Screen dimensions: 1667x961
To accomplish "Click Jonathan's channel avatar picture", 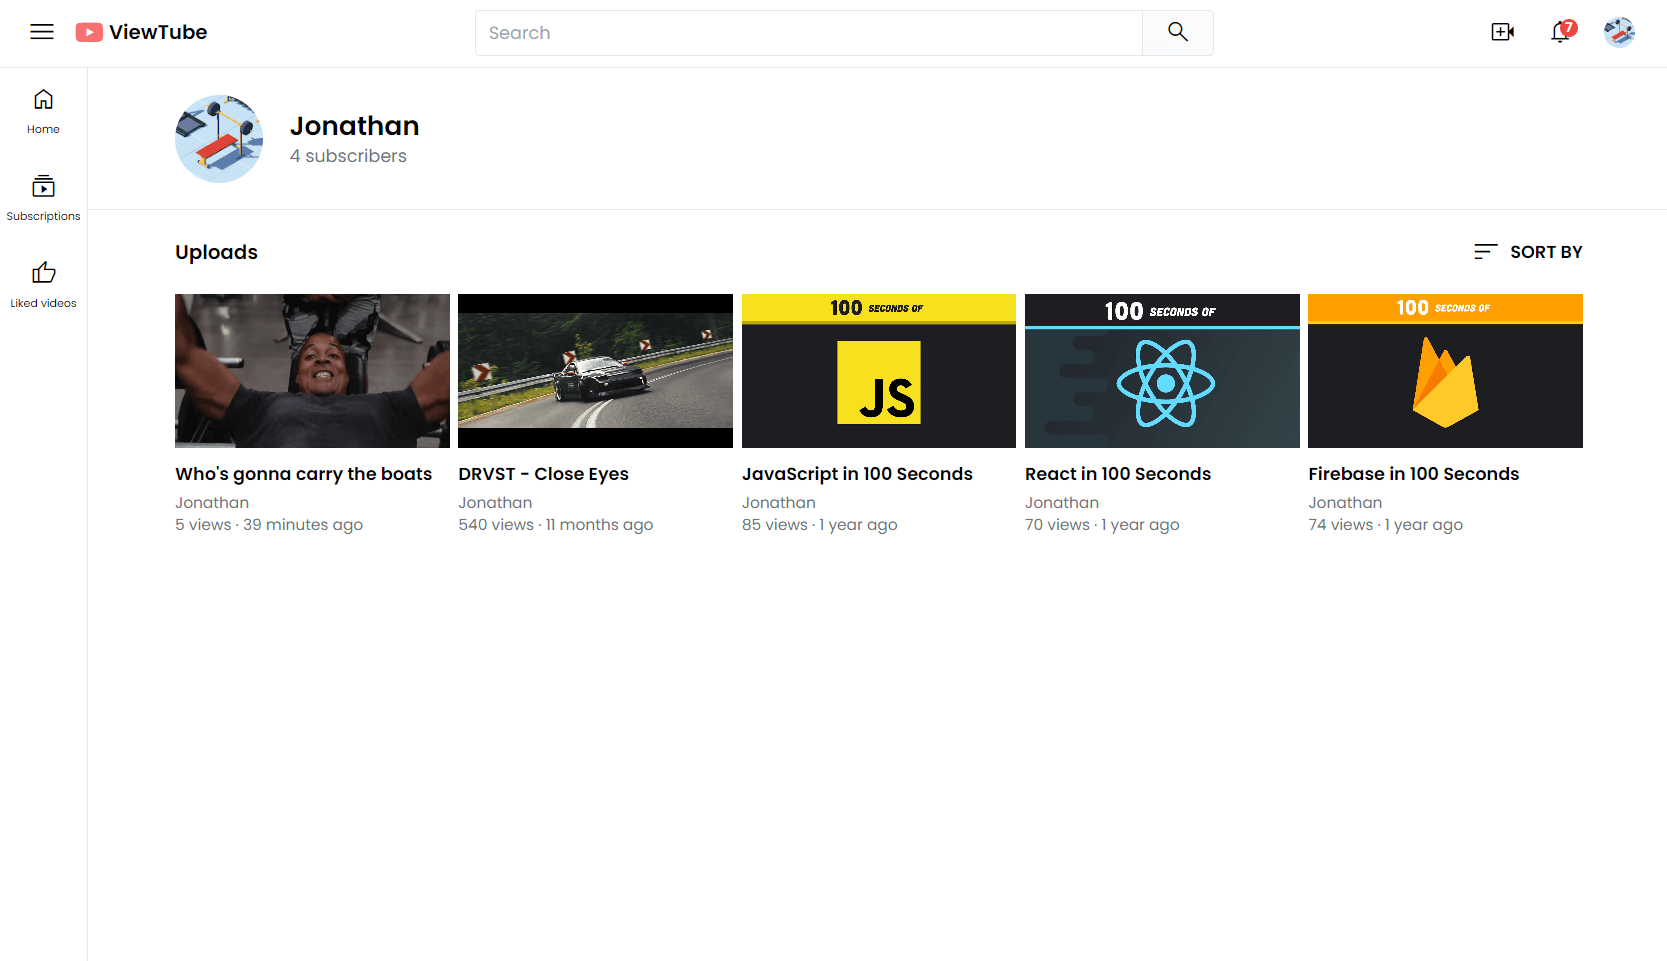I will click(219, 139).
